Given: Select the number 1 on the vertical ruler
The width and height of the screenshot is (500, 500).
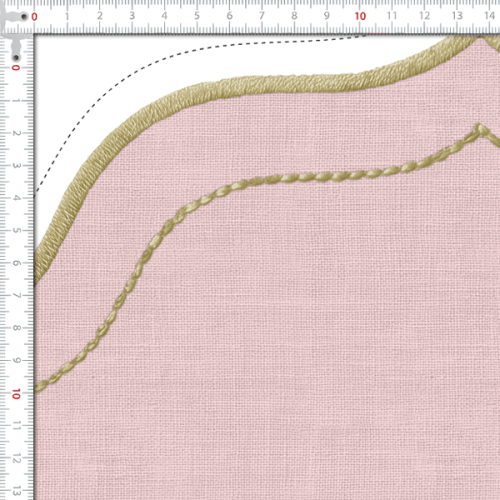Looking at the screenshot, I should click(x=16, y=100).
